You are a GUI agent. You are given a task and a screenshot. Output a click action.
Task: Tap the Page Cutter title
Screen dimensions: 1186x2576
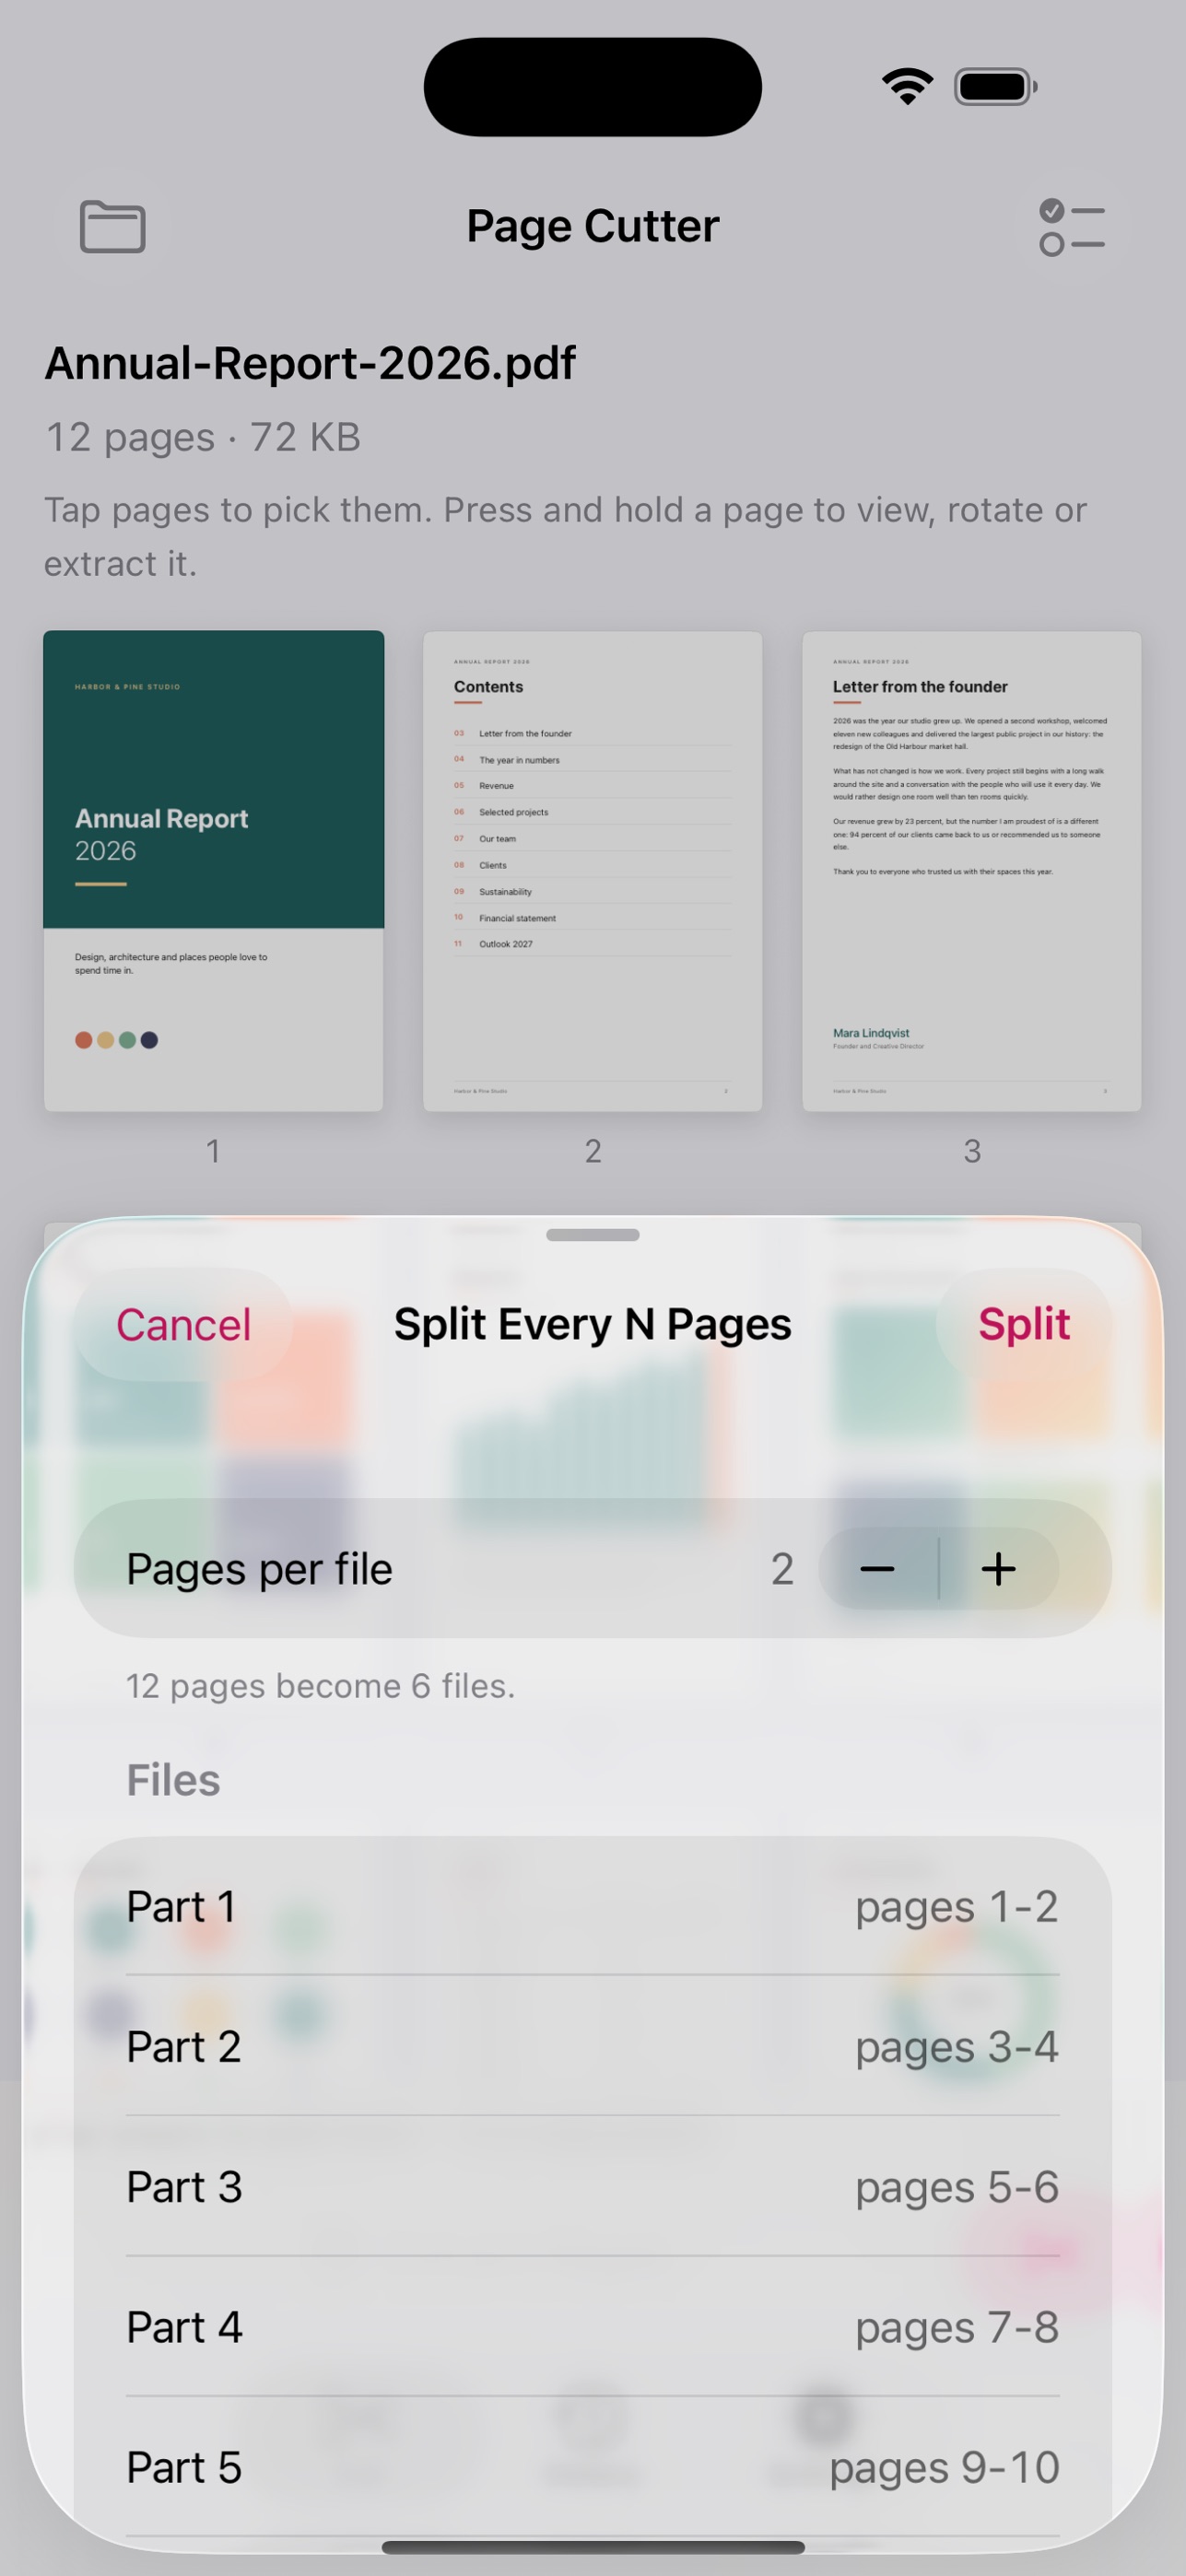coord(593,226)
